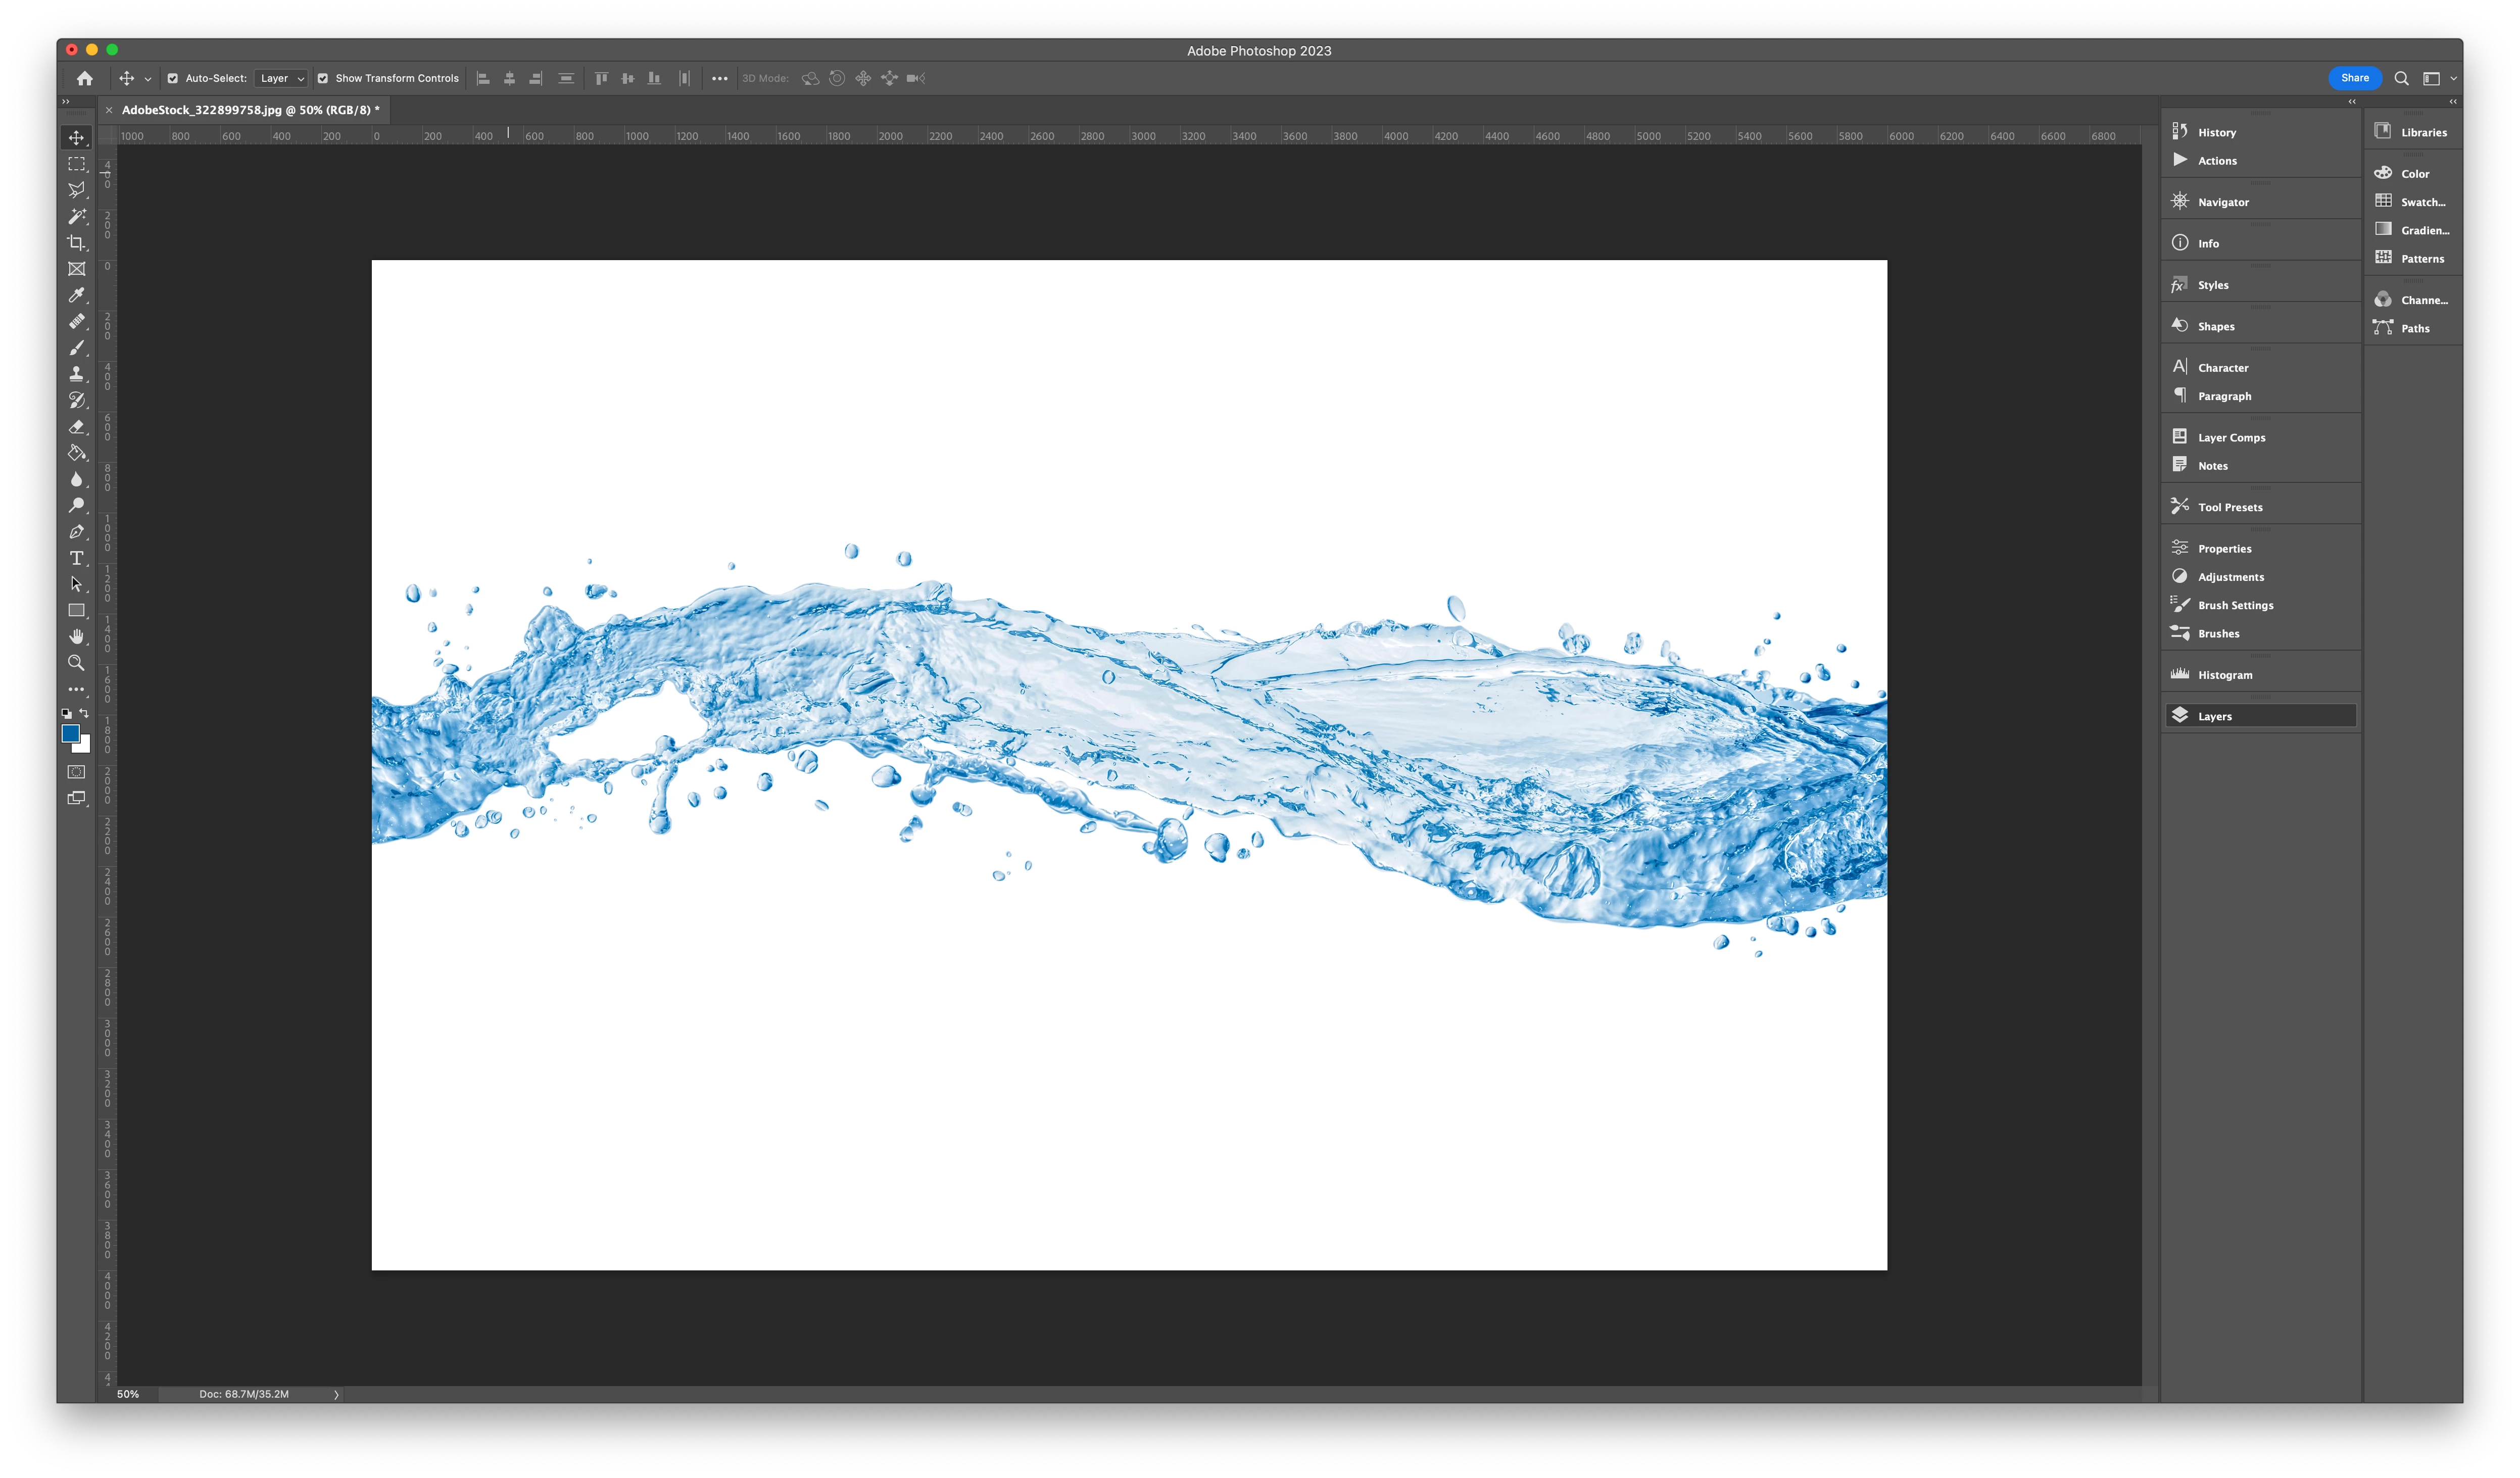Toggle the Auto-Select checkbox
The width and height of the screenshot is (2520, 1478).
tap(172, 78)
